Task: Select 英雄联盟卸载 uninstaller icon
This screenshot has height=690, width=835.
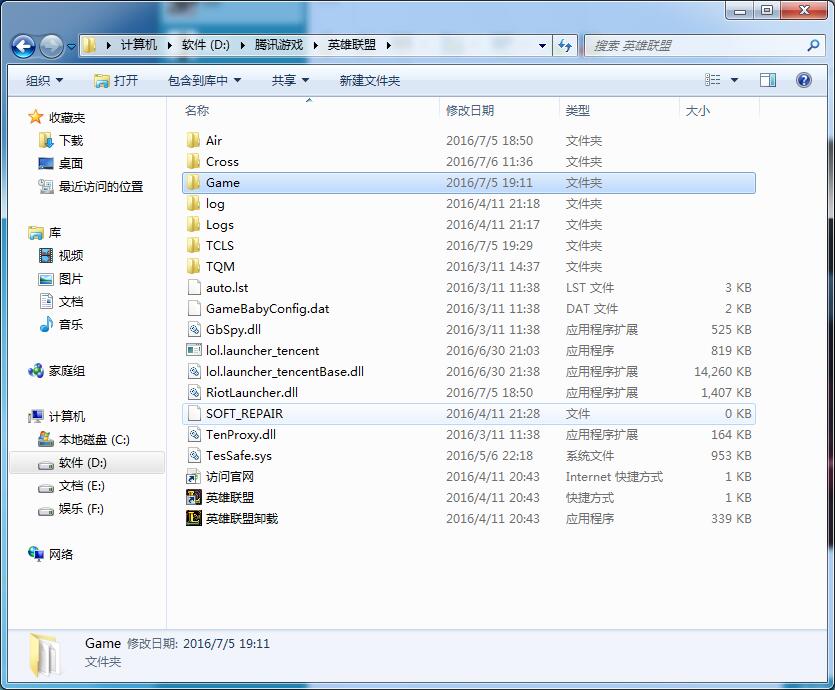Action: point(193,519)
